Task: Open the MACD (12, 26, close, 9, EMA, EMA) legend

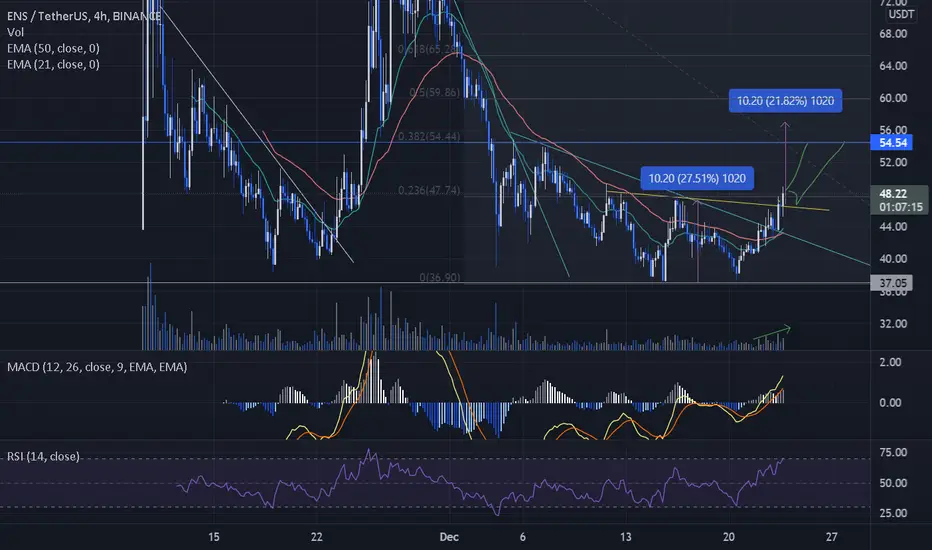Action: coord(97,367)
